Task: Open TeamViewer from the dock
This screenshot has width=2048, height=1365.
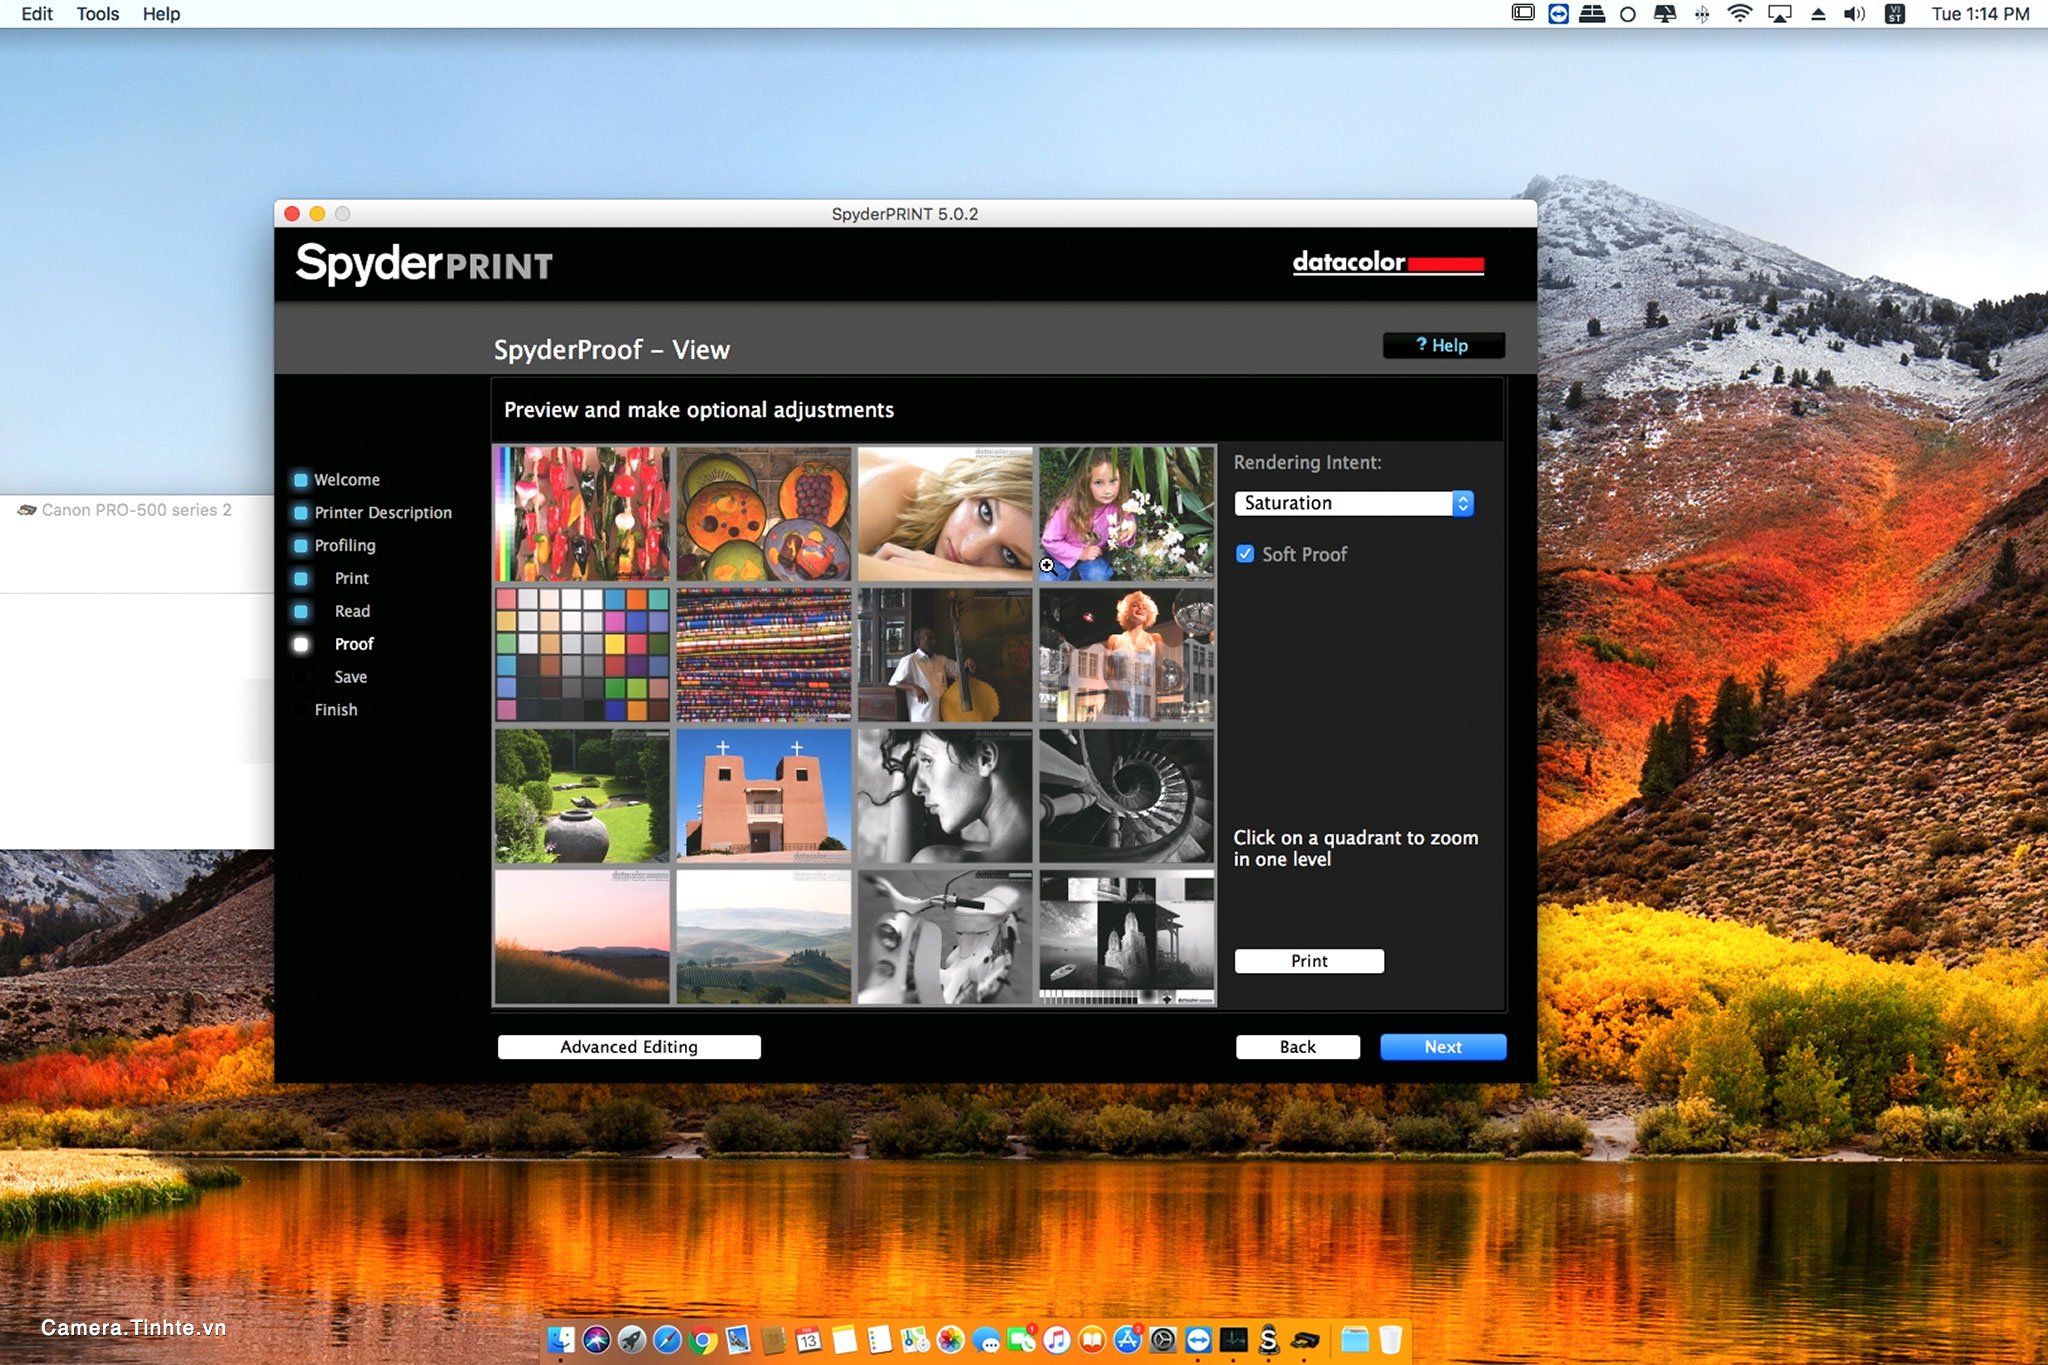Action: (1198, 1339)
